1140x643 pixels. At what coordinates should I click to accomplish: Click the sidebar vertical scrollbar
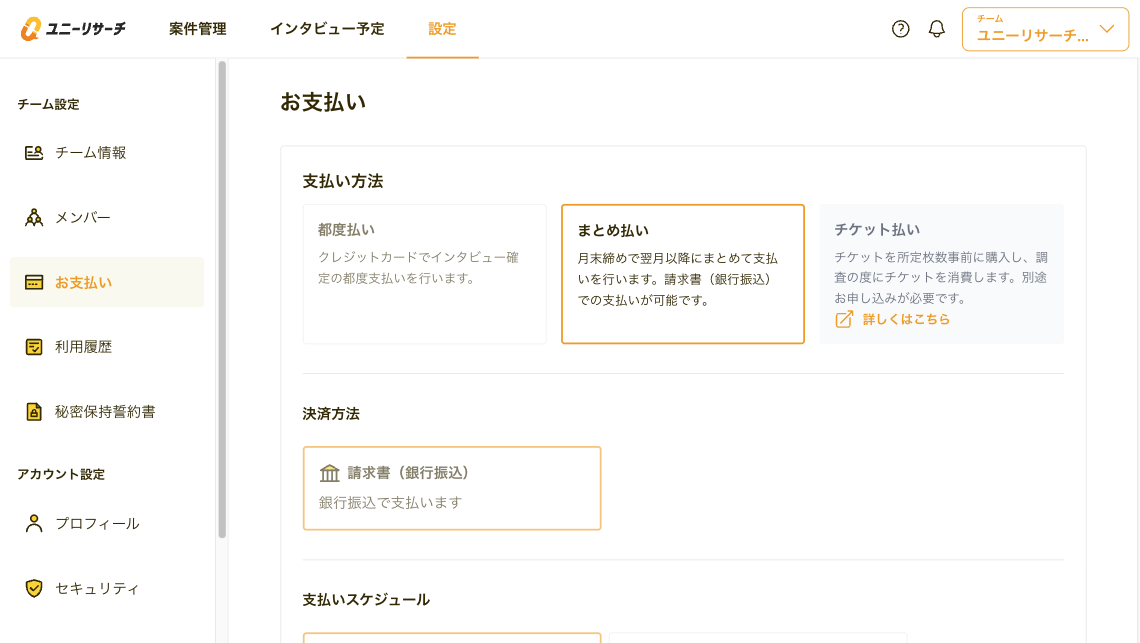coord(222,300)
